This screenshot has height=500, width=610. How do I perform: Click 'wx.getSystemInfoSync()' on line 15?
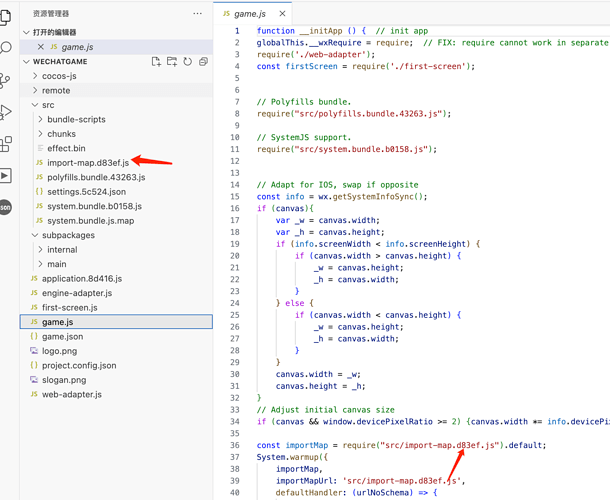370,196
